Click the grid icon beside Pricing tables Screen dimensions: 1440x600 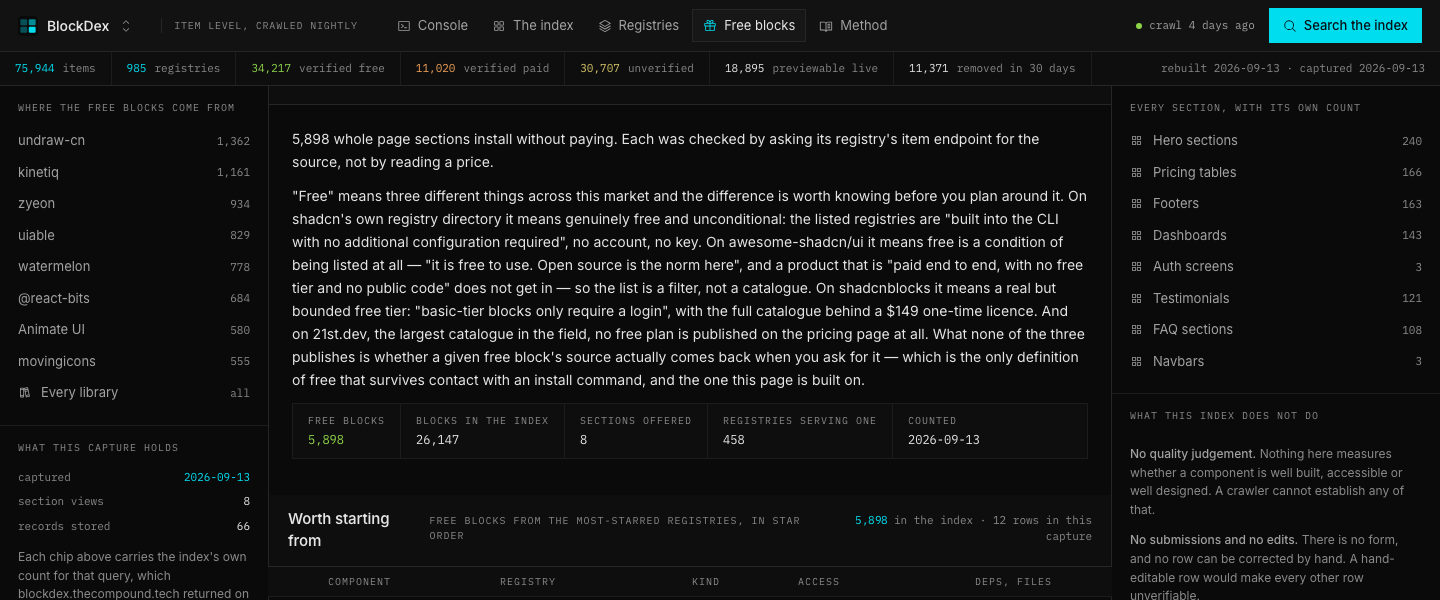click(1136, 172)
